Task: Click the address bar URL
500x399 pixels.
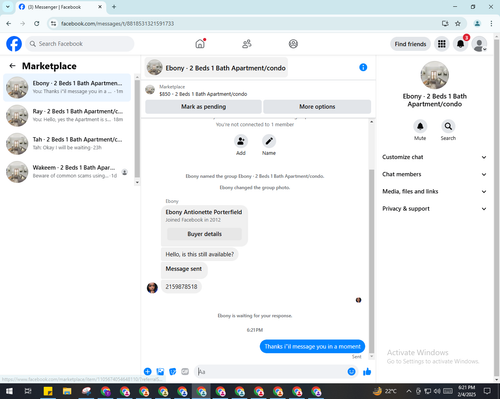Action: (x=117, y=24)
